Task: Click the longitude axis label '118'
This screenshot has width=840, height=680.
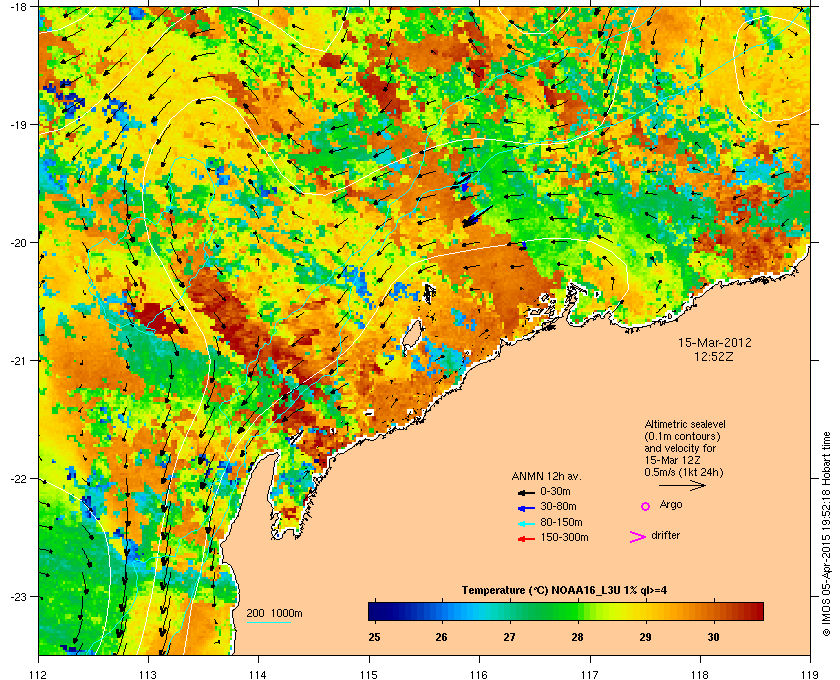Action: [700, 674]
